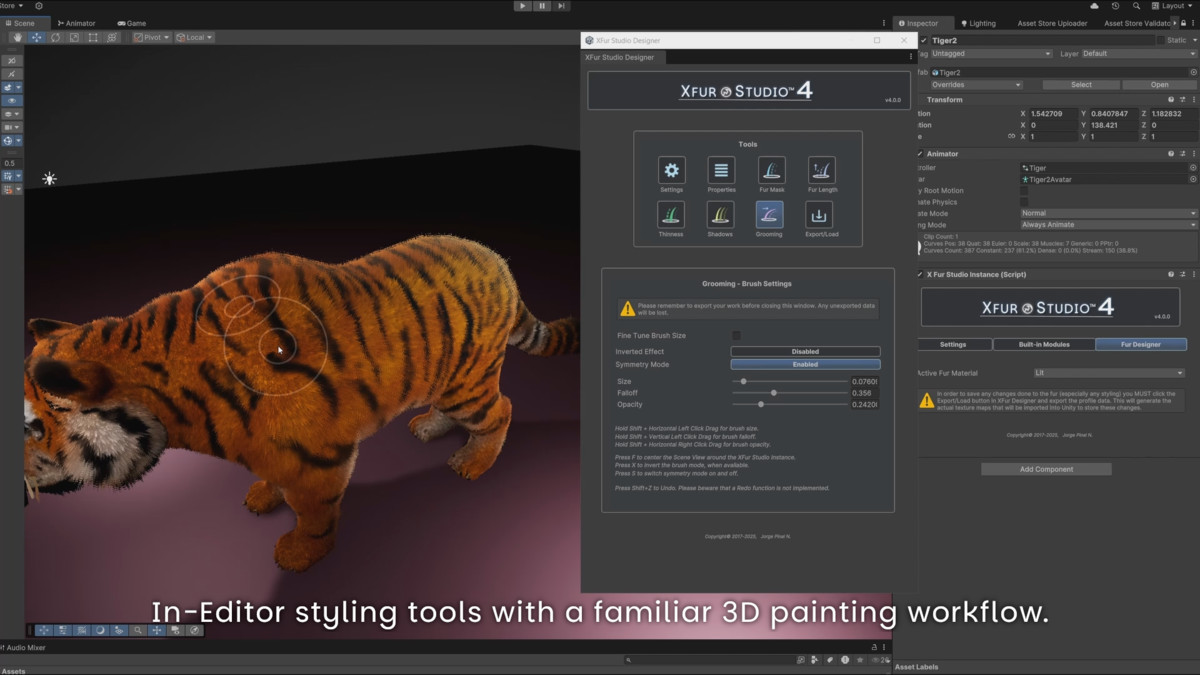Select the Transform tool in Scene toolbar
1200x675 pixels.
coord(112,37)
